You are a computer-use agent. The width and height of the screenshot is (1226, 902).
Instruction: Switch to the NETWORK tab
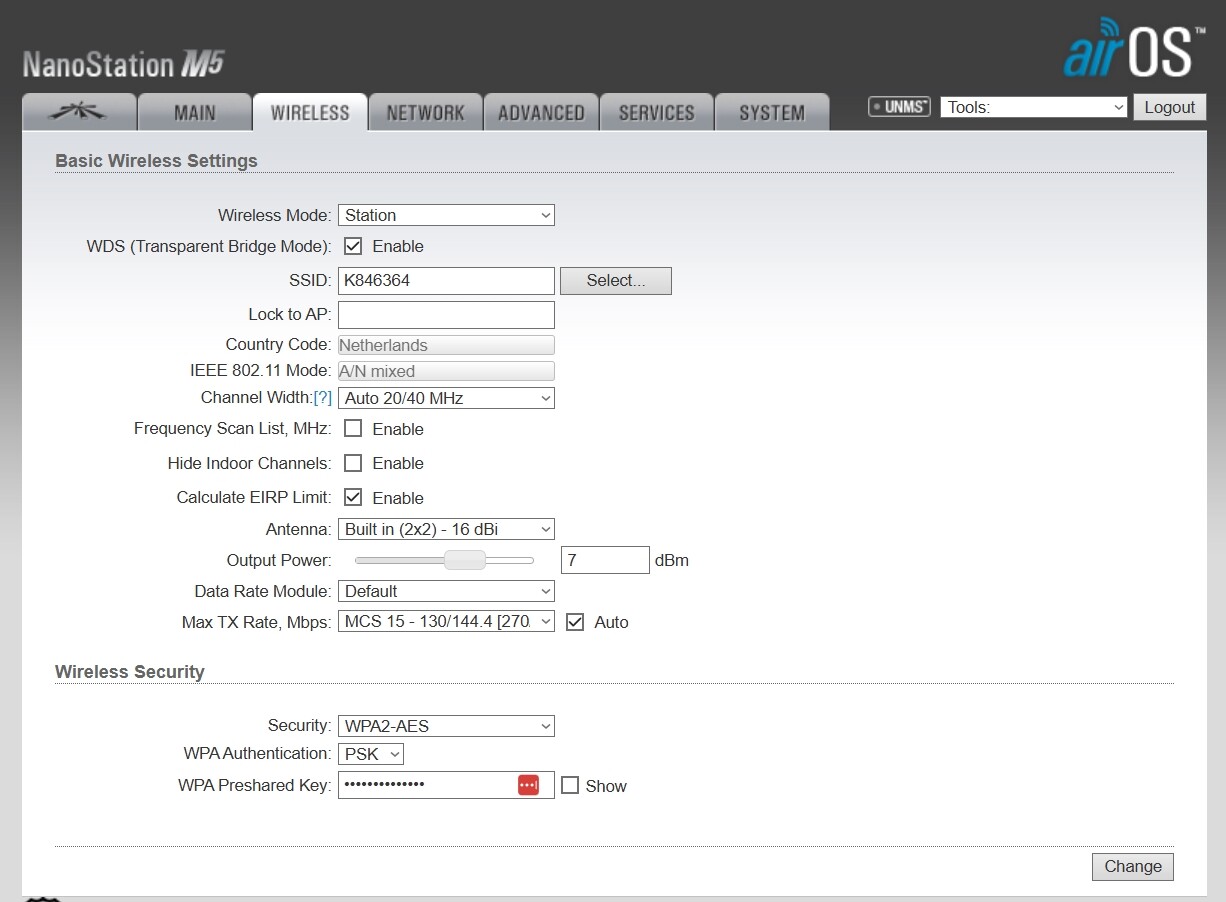425,112
